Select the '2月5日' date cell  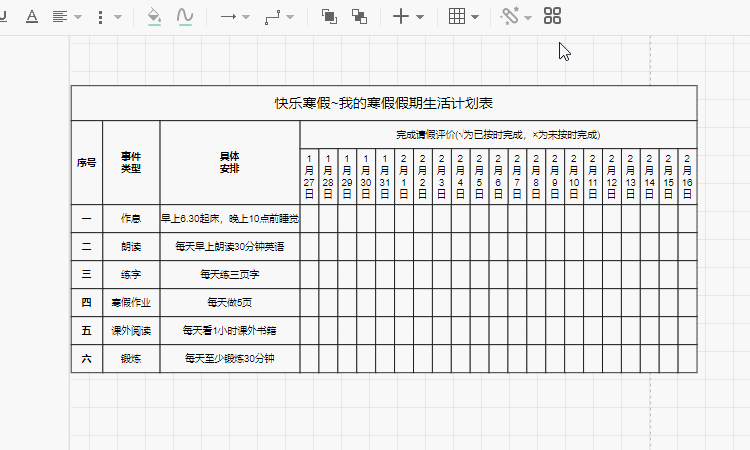coord(479,176)
